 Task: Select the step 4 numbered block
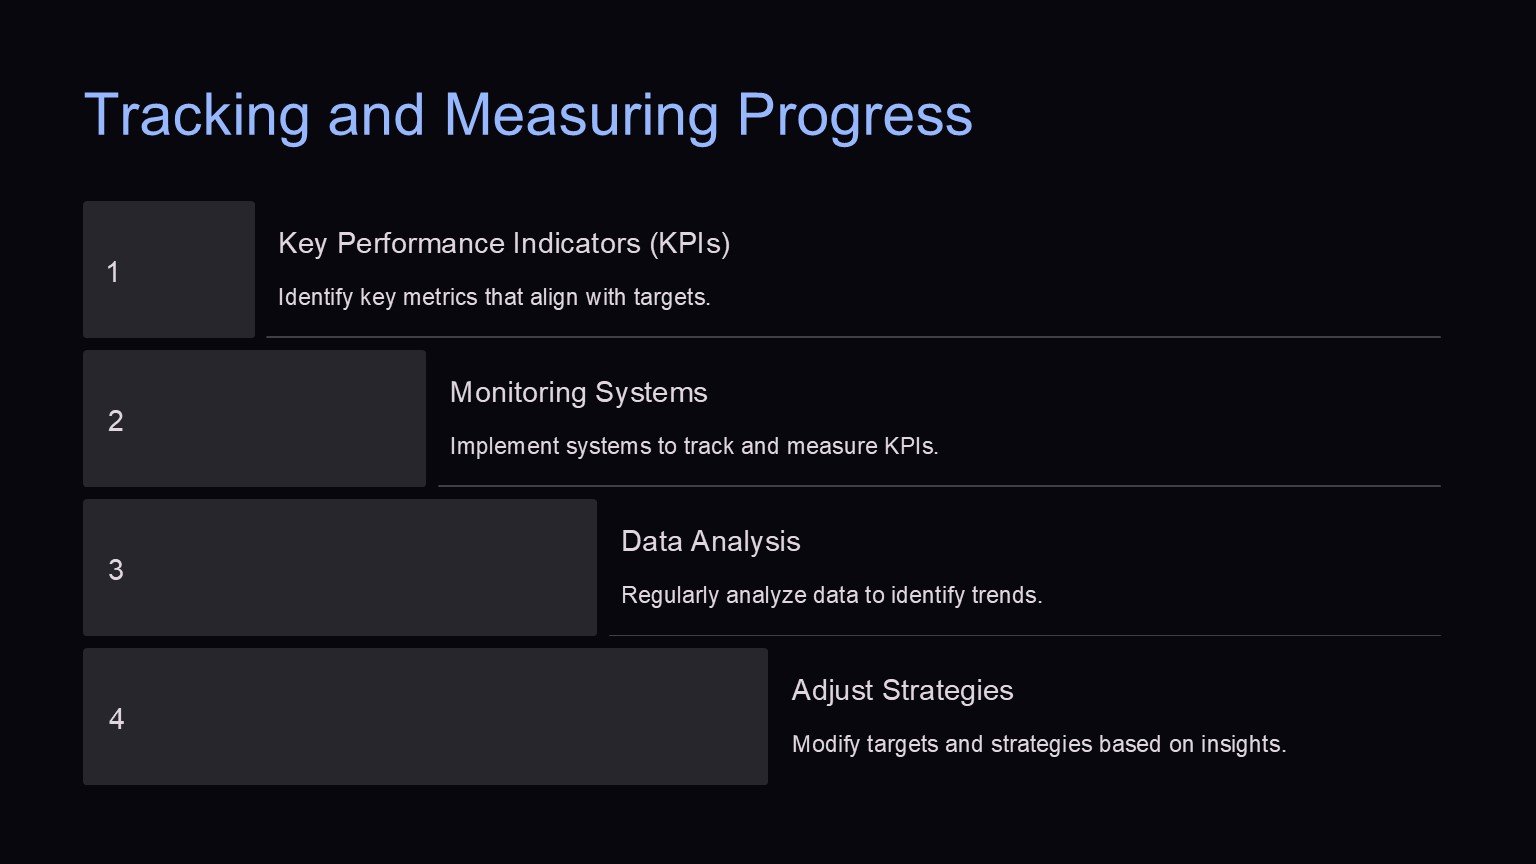(x=425, y=717)
